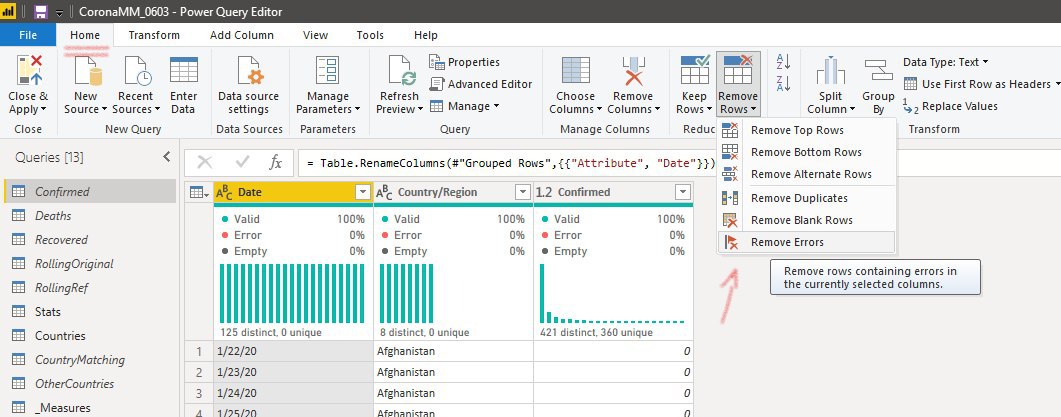The image size is (1061, 417).
Task: Click the table corner menu icon
Action: coord(199,192)
